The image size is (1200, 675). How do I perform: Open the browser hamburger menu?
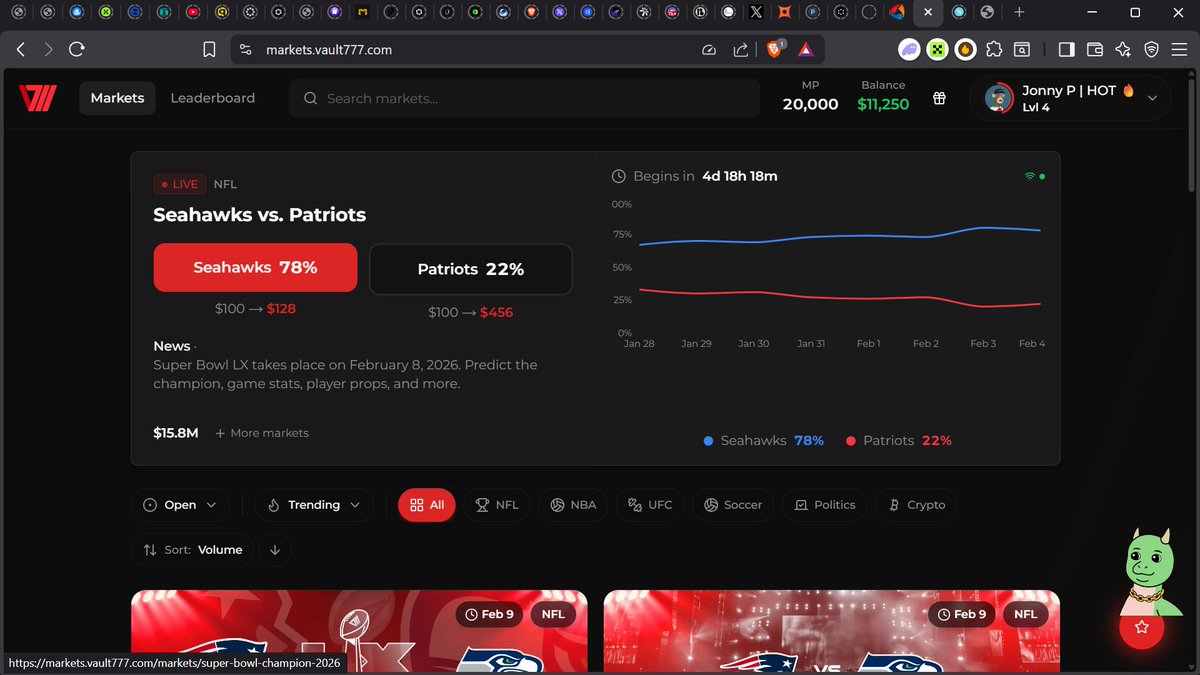pyautogui.click(x=1180, y=49)
